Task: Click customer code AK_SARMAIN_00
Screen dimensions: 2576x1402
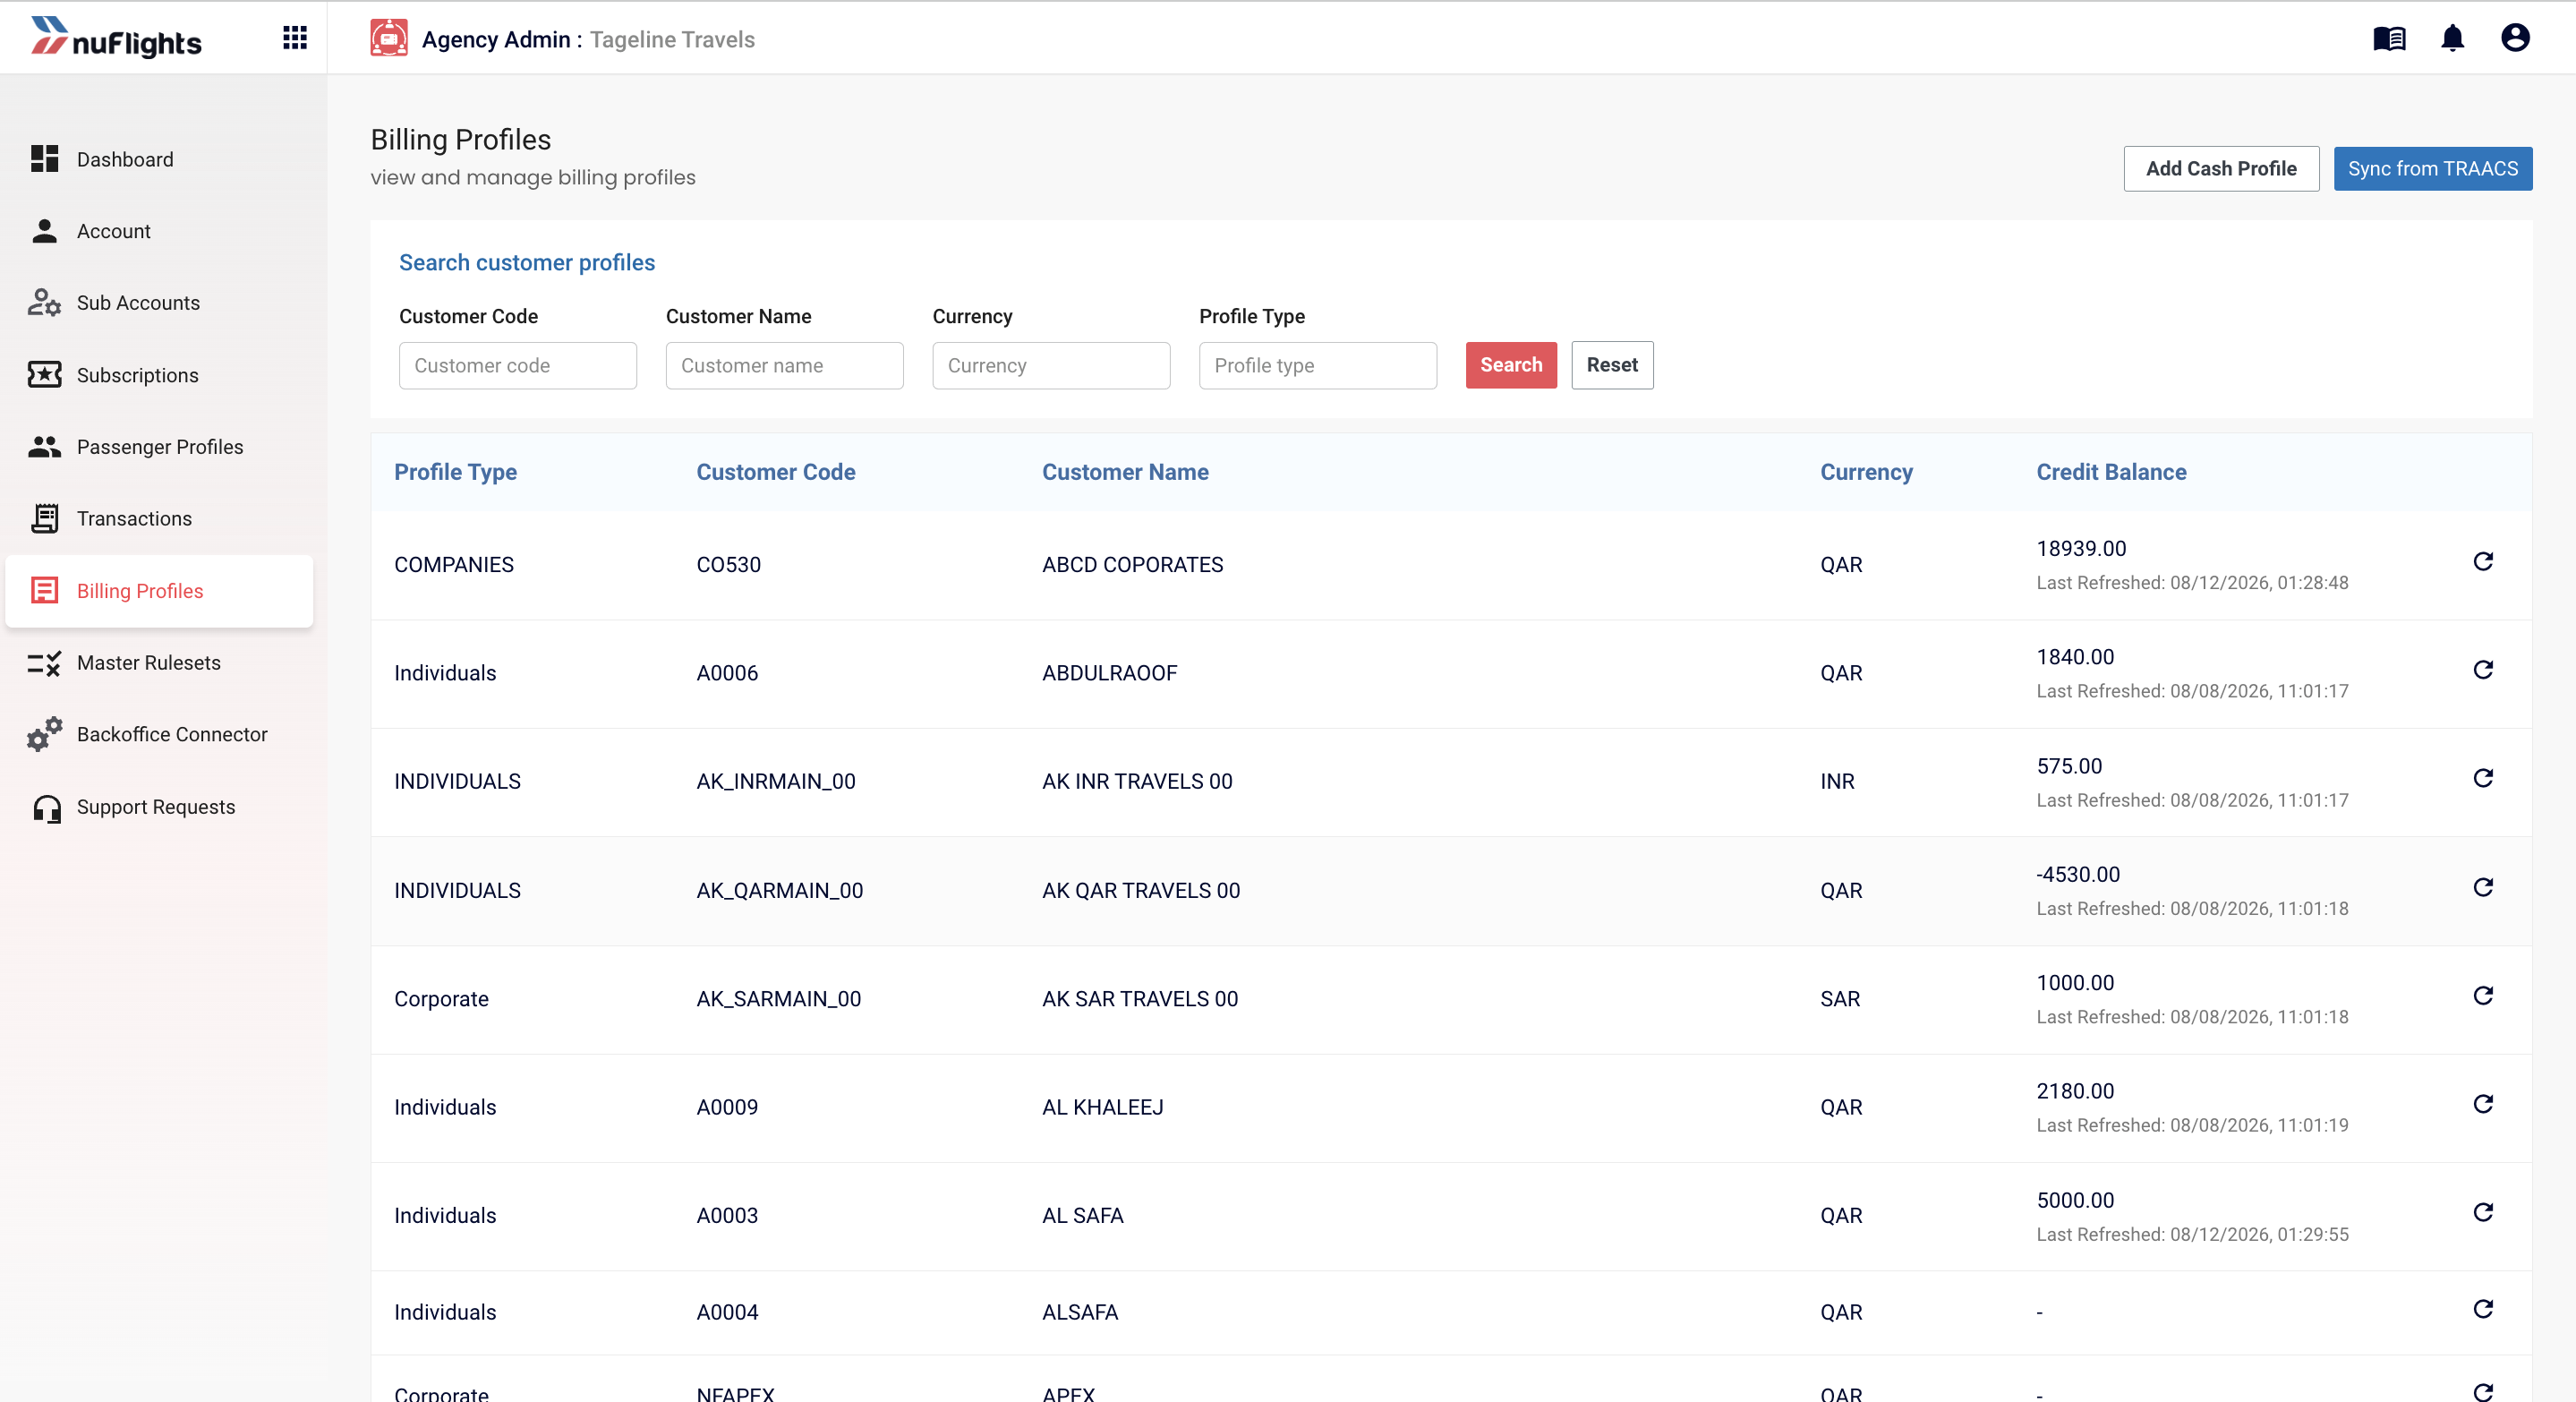Action: (779, 999)
